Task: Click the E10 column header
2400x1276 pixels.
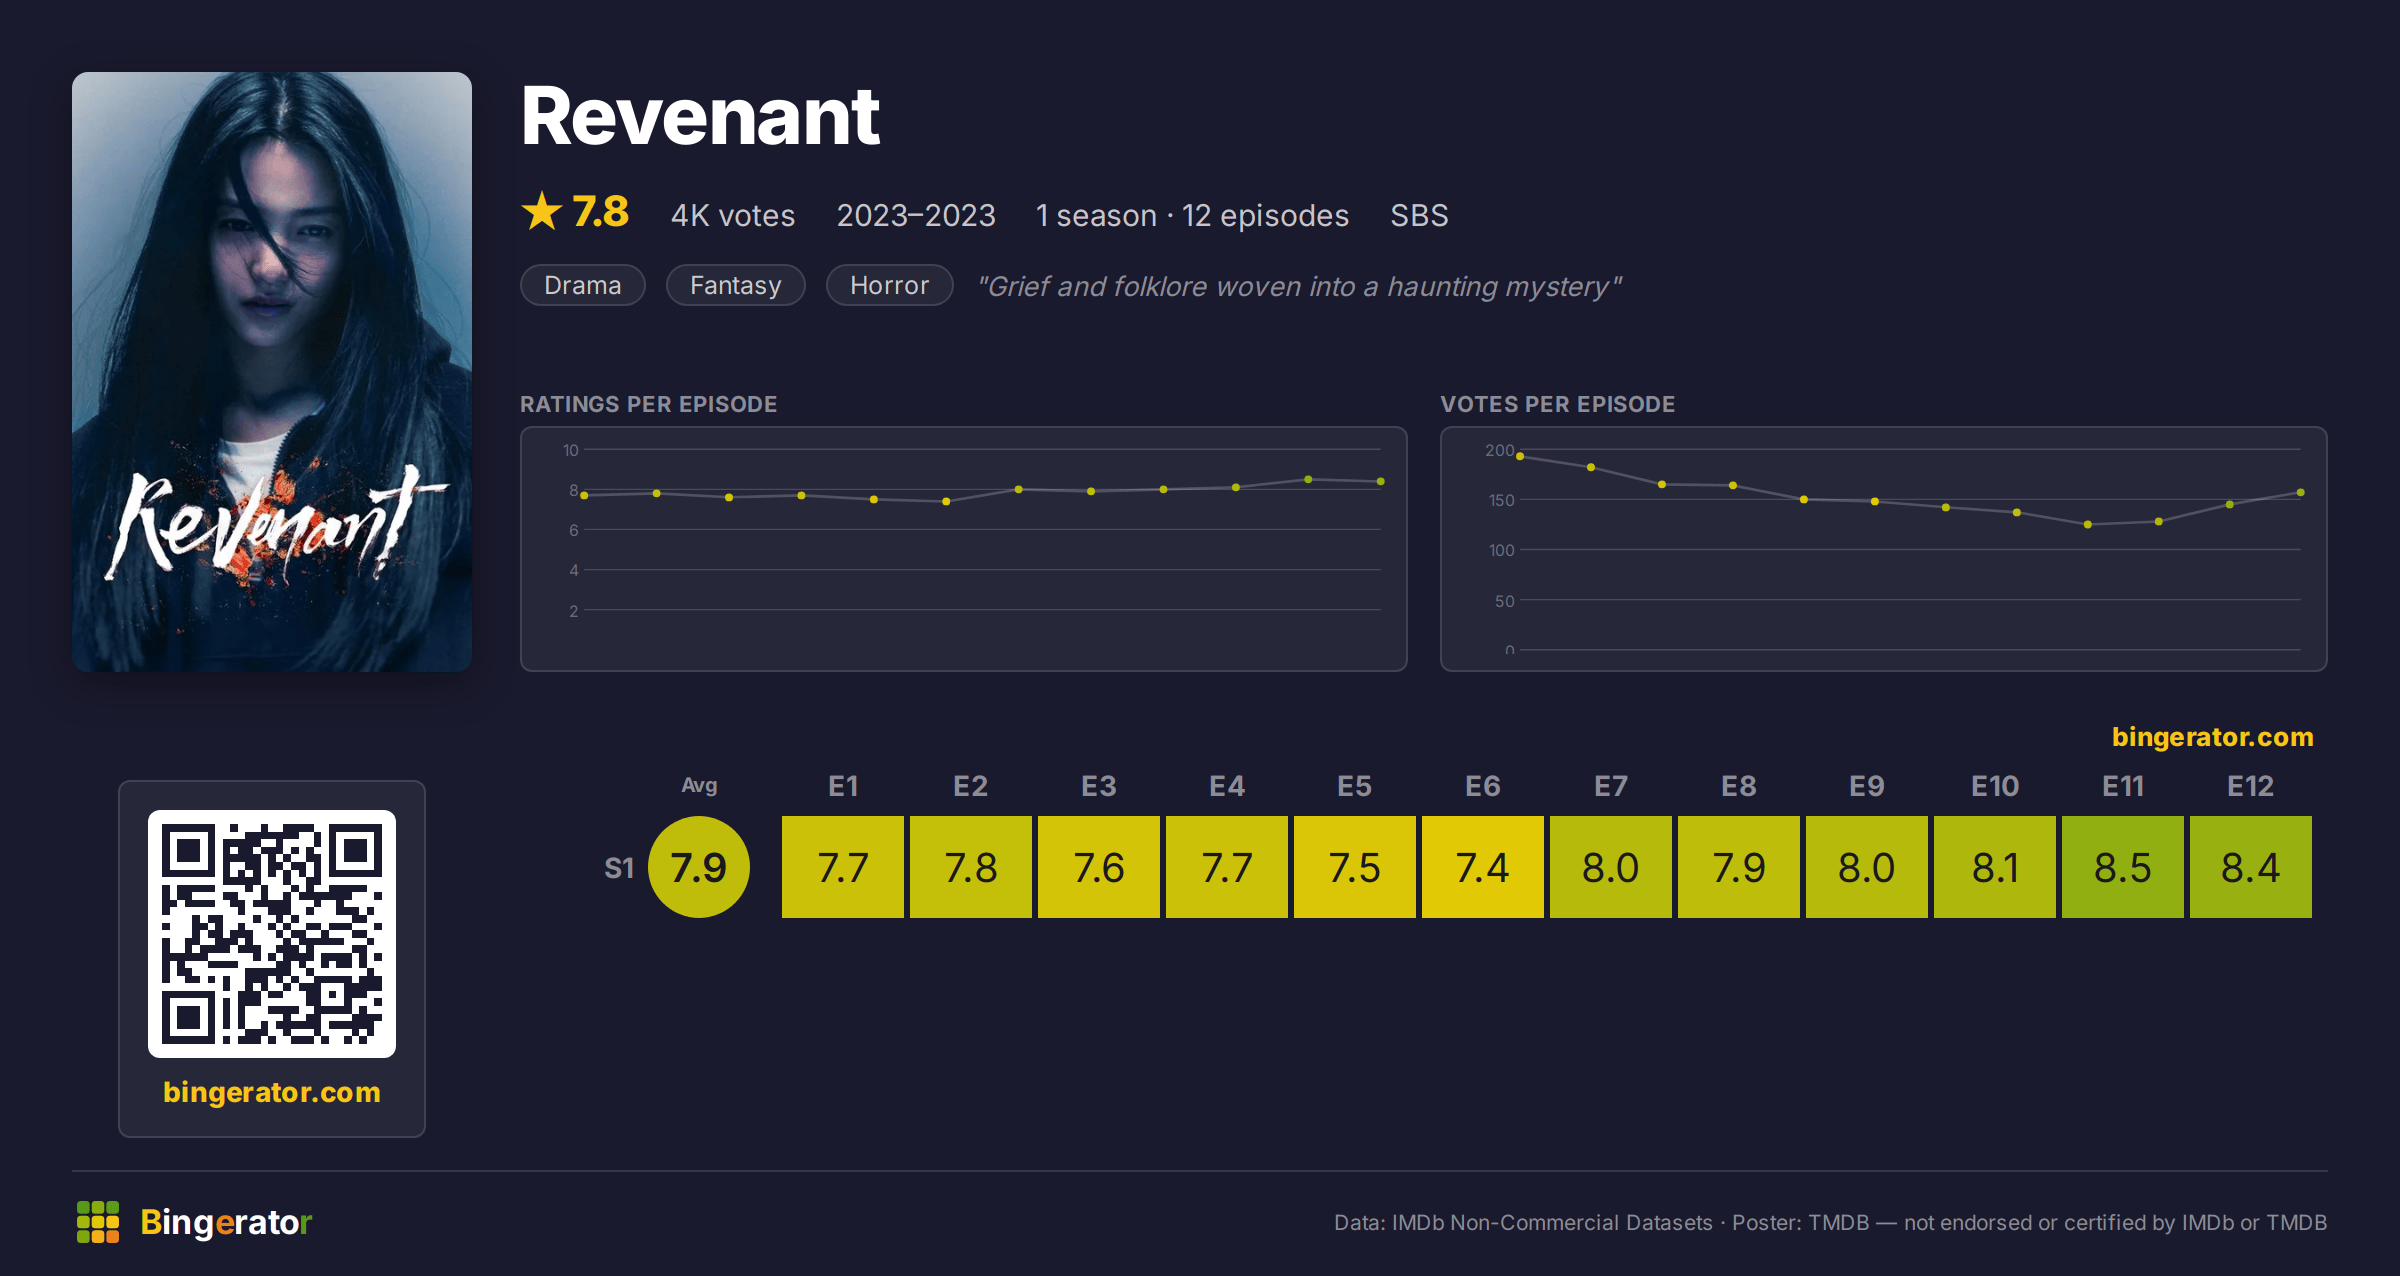Action: coord(1995,786)
